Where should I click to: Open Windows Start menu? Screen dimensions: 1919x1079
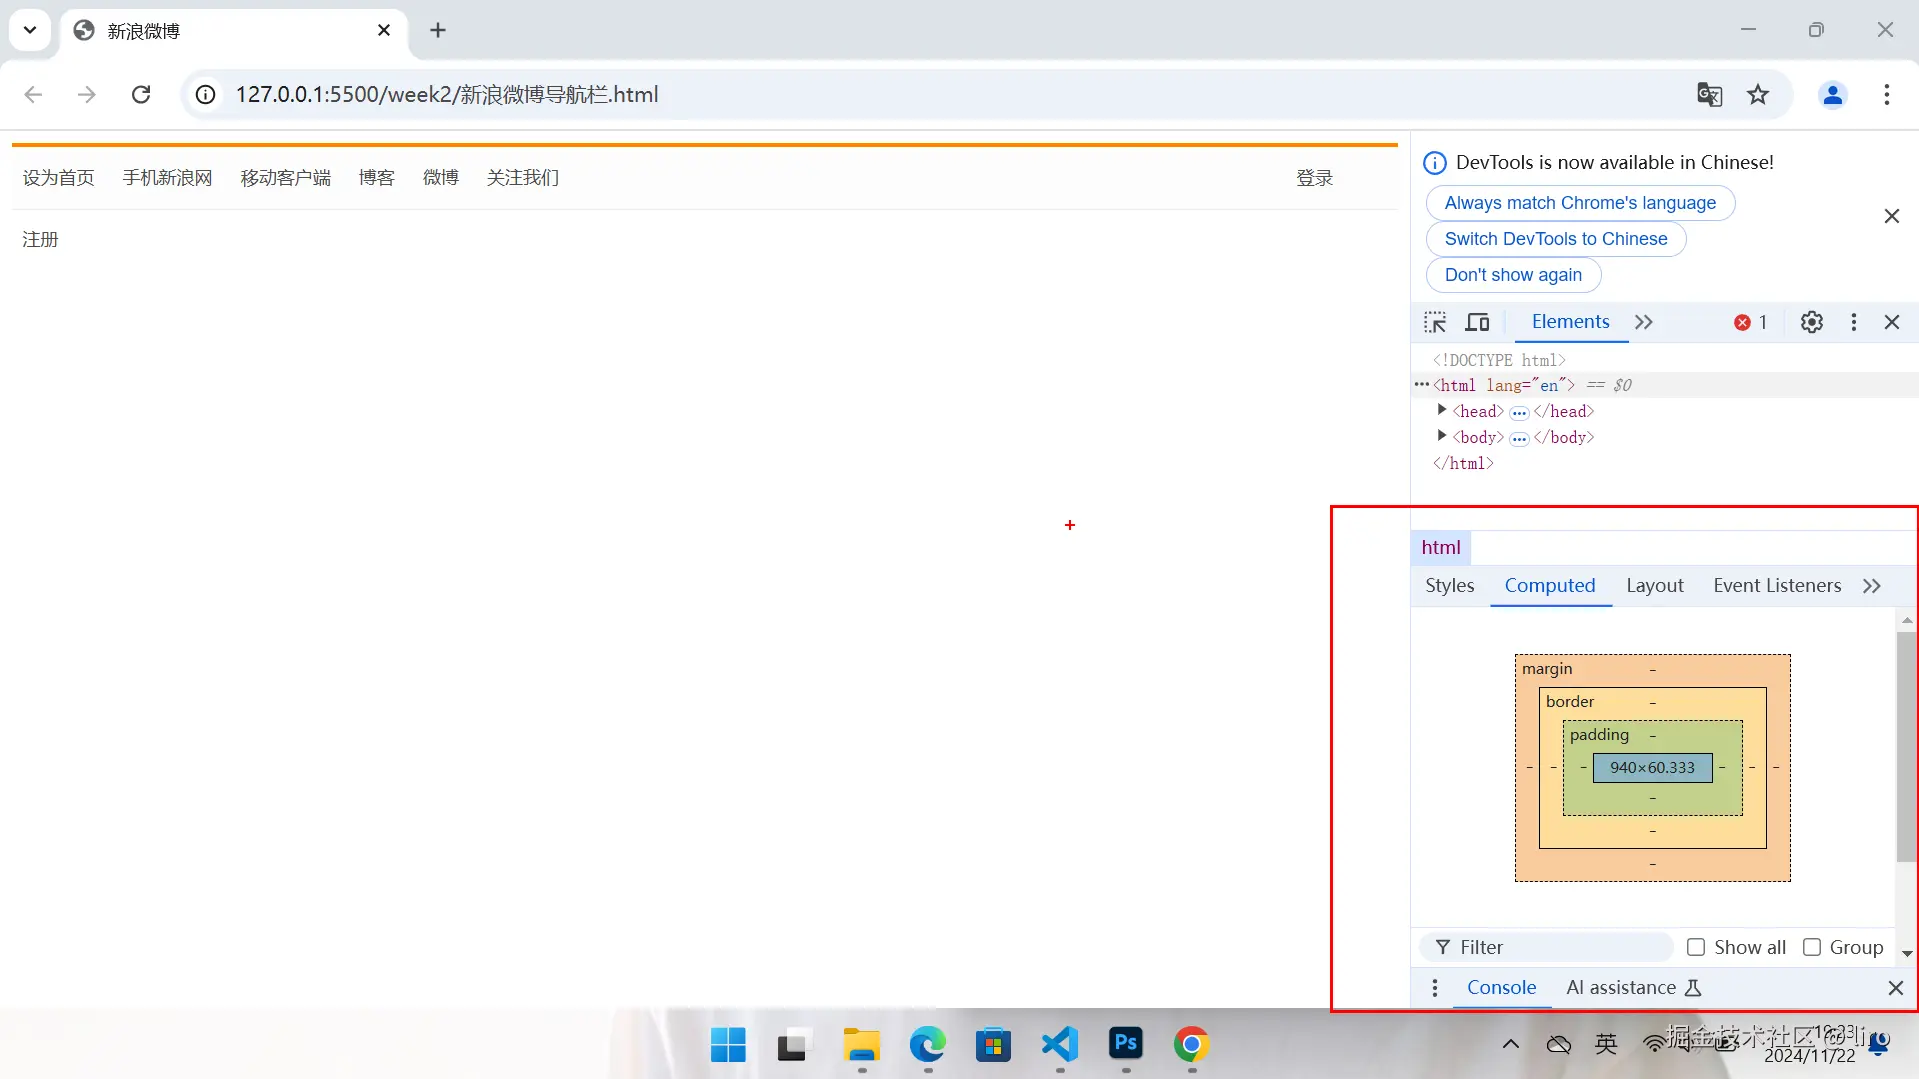tap(728, 1045)
